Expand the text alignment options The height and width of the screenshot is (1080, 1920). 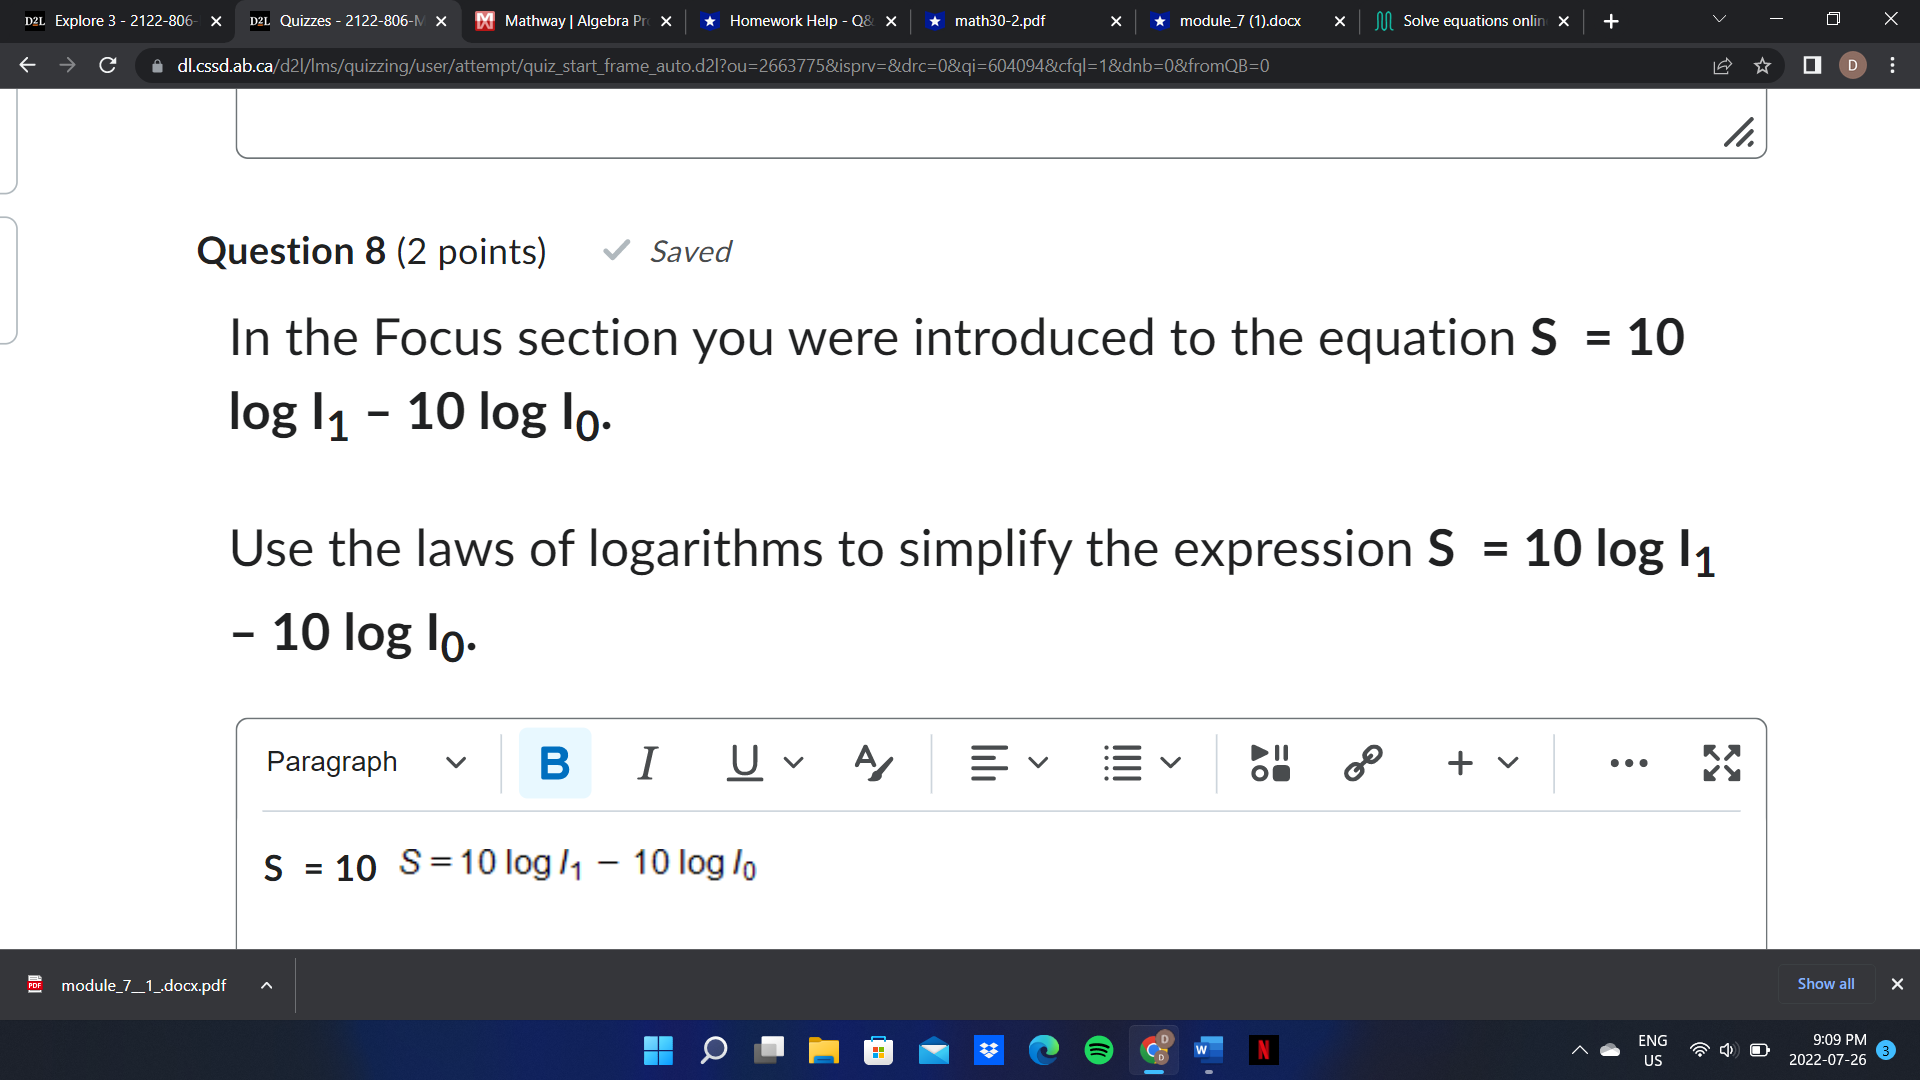point(1038,763)
